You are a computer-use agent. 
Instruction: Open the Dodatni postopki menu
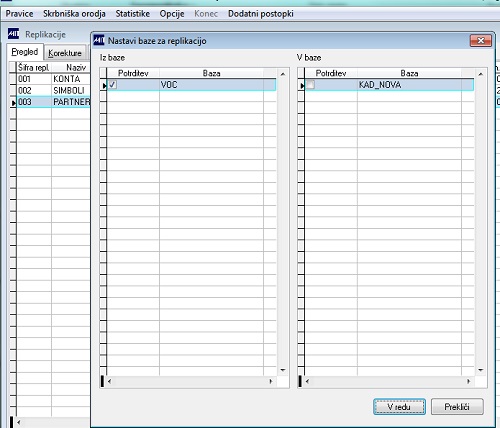(261, 14)
